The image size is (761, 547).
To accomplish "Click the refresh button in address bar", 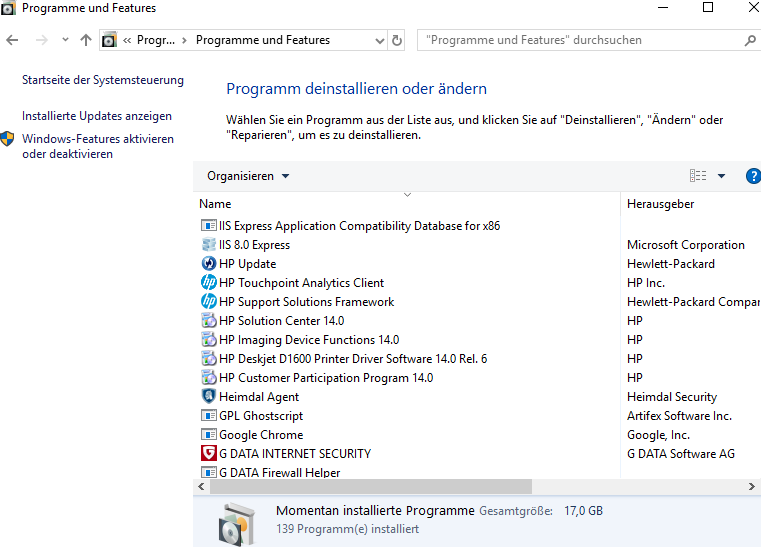I will [x=397, y=40].
